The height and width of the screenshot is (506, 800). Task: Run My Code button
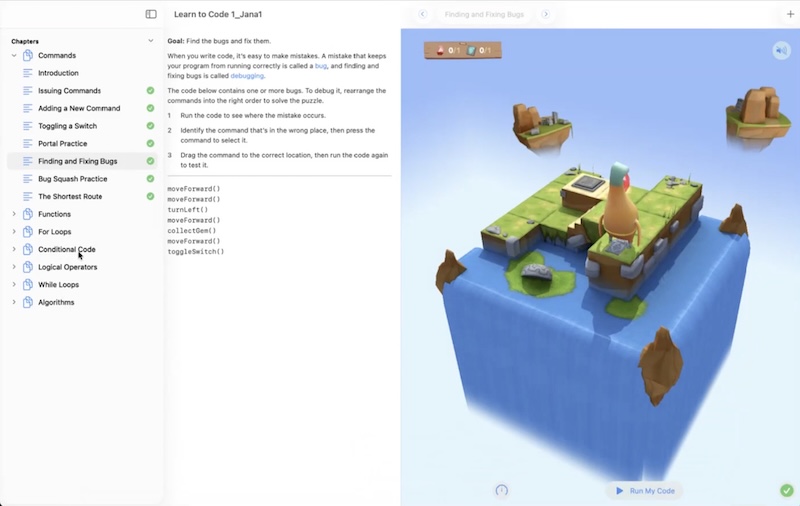tap(645, 491)
